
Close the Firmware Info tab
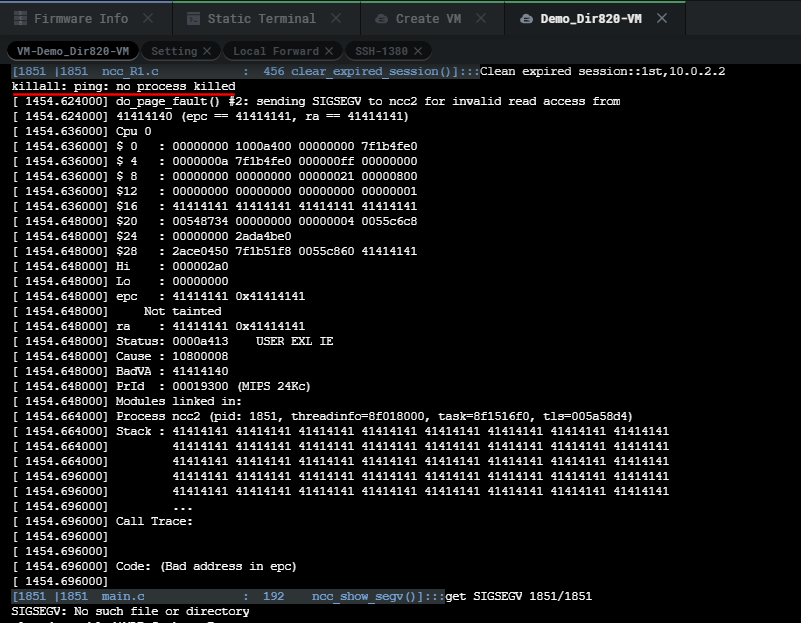tap(148, 18)
